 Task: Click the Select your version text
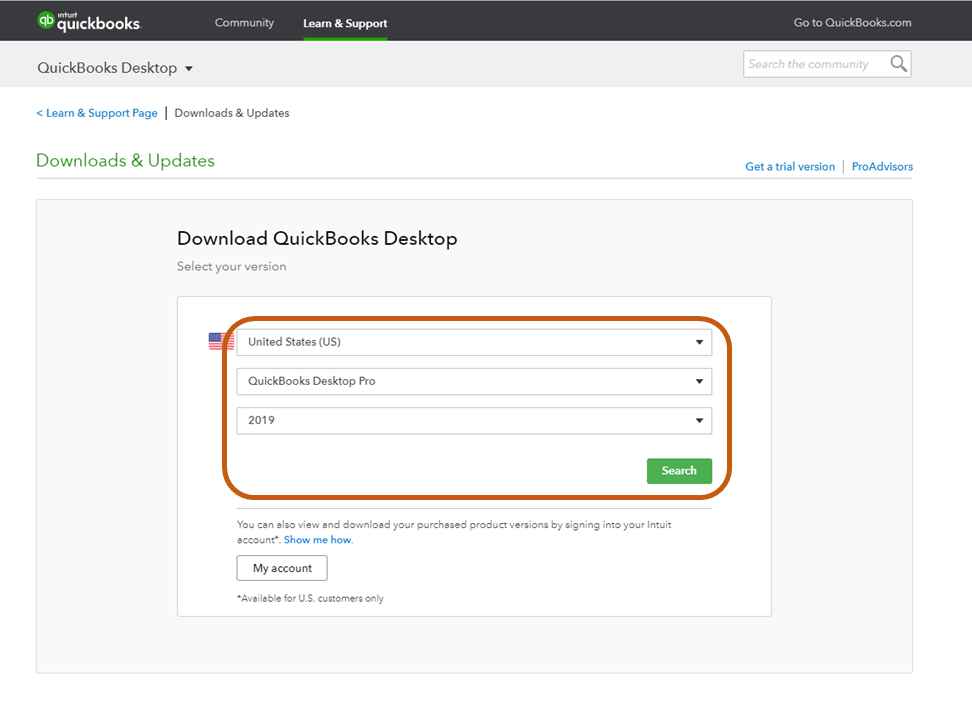click(231, 267)
